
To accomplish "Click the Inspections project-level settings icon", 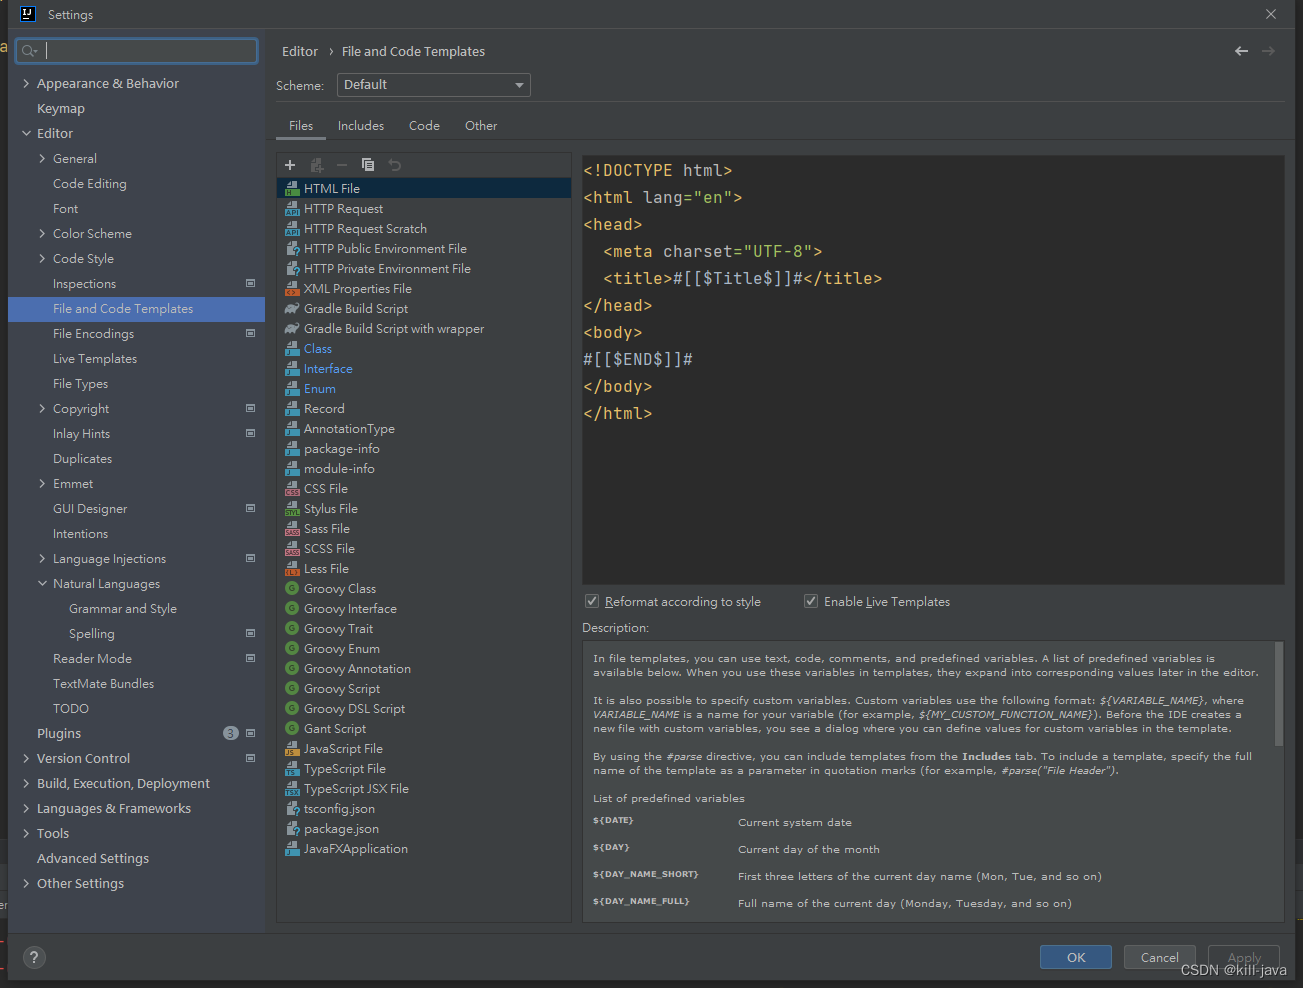I will click(250, 283).
